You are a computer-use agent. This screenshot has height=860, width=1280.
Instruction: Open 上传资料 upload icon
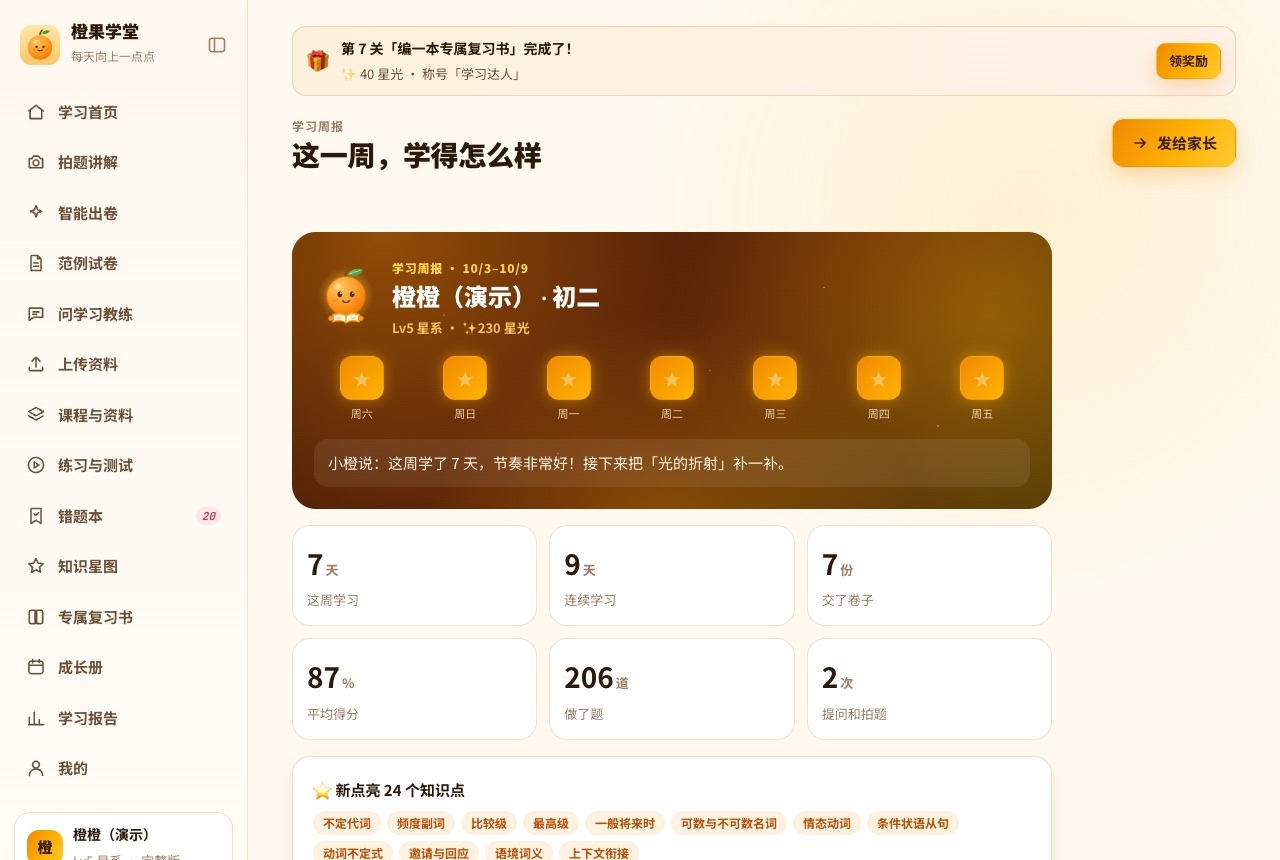click(x=36, y=364)
